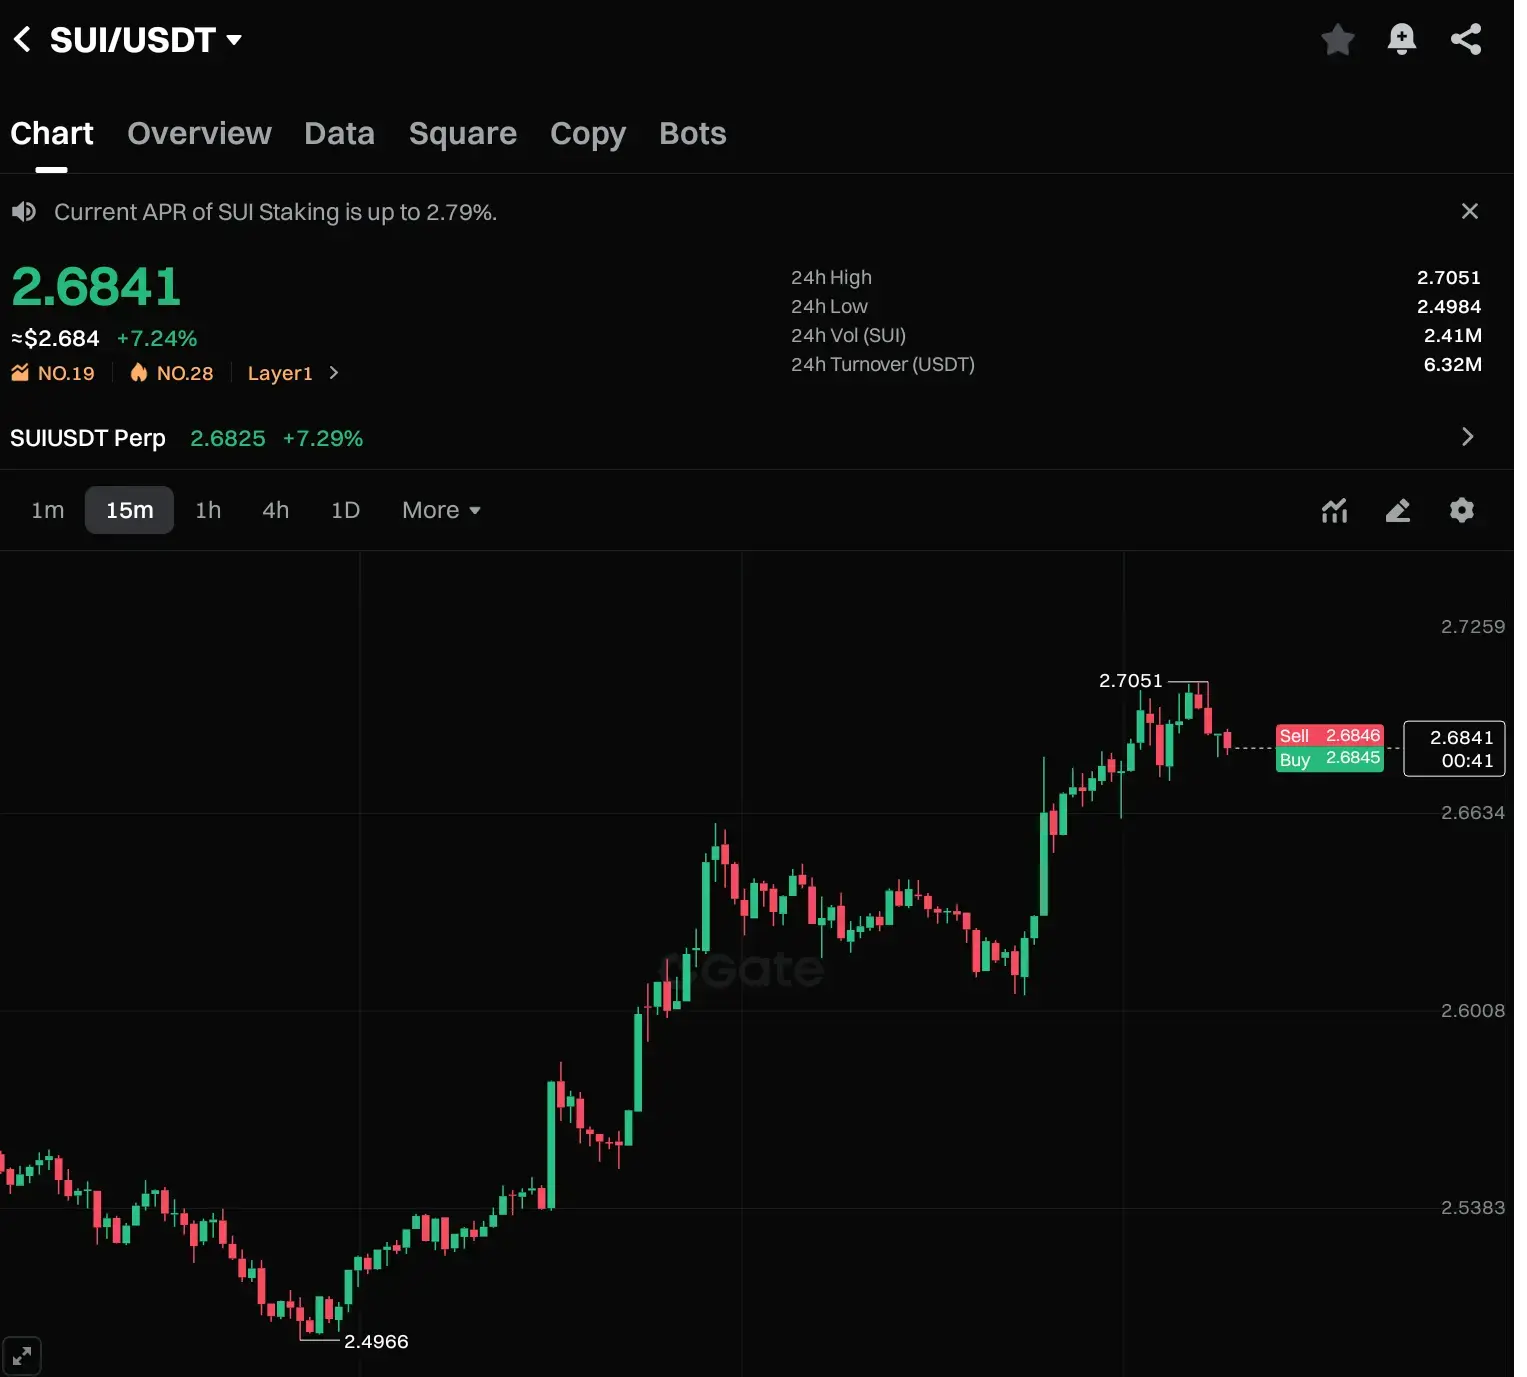This screenshot has width=1527, height=1377.
Task: Open the Overview tab
Action: 199,134
